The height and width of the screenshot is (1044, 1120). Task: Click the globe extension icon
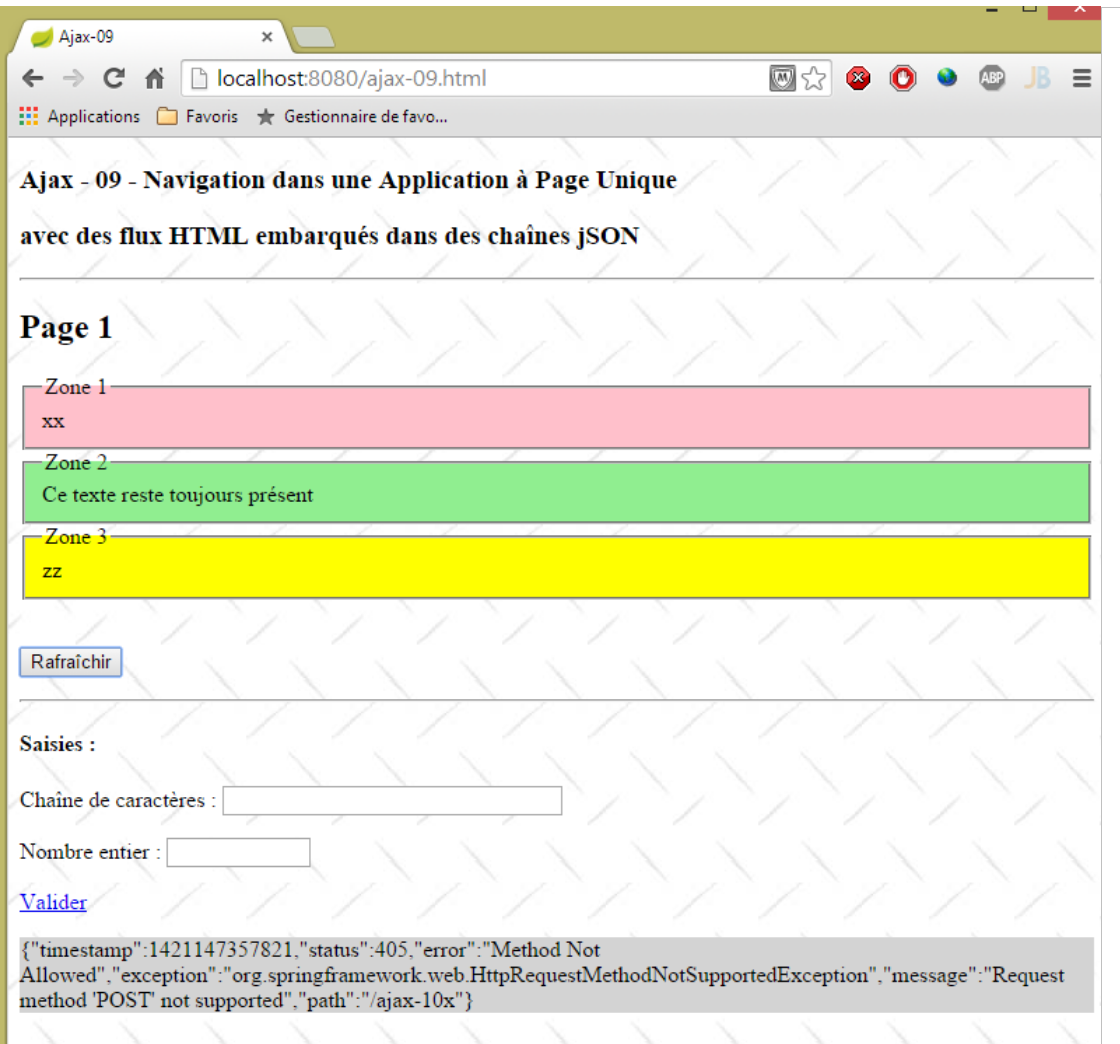947,78
